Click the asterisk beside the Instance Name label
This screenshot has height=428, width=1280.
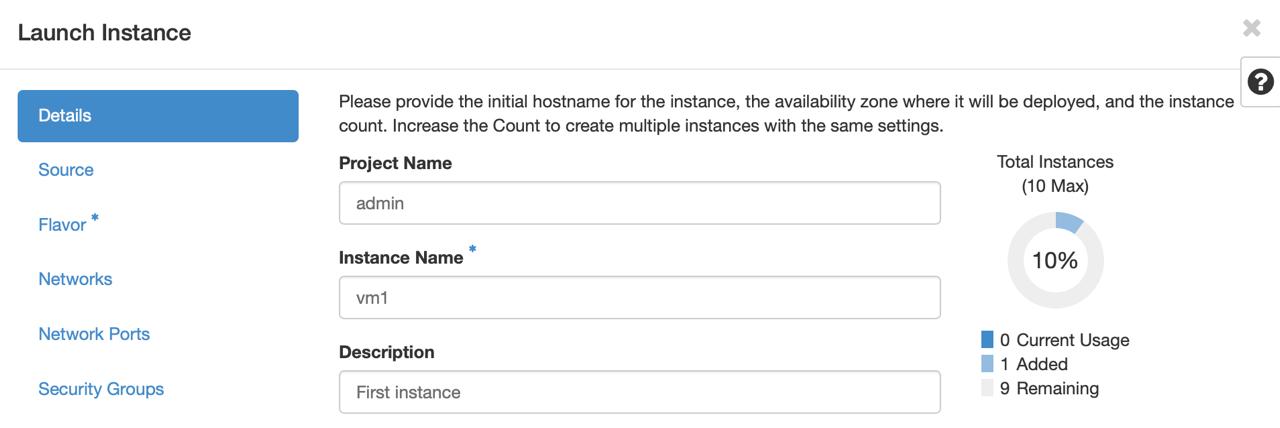coord(473,250)
